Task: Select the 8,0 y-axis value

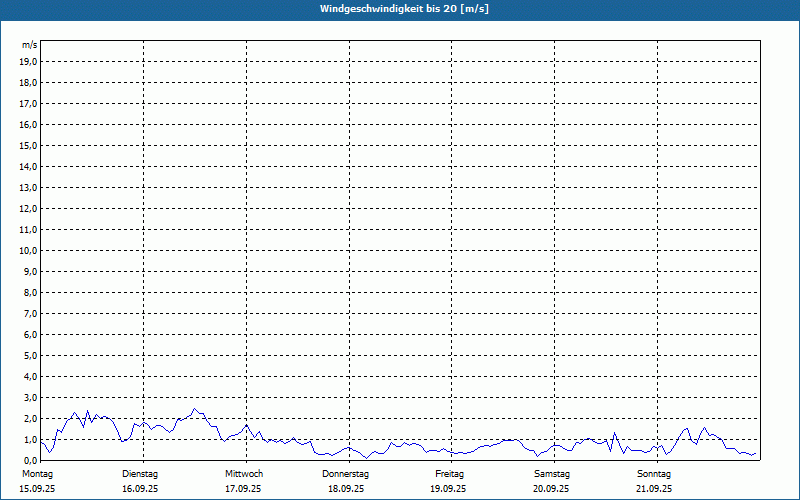Action: [30, 292]
